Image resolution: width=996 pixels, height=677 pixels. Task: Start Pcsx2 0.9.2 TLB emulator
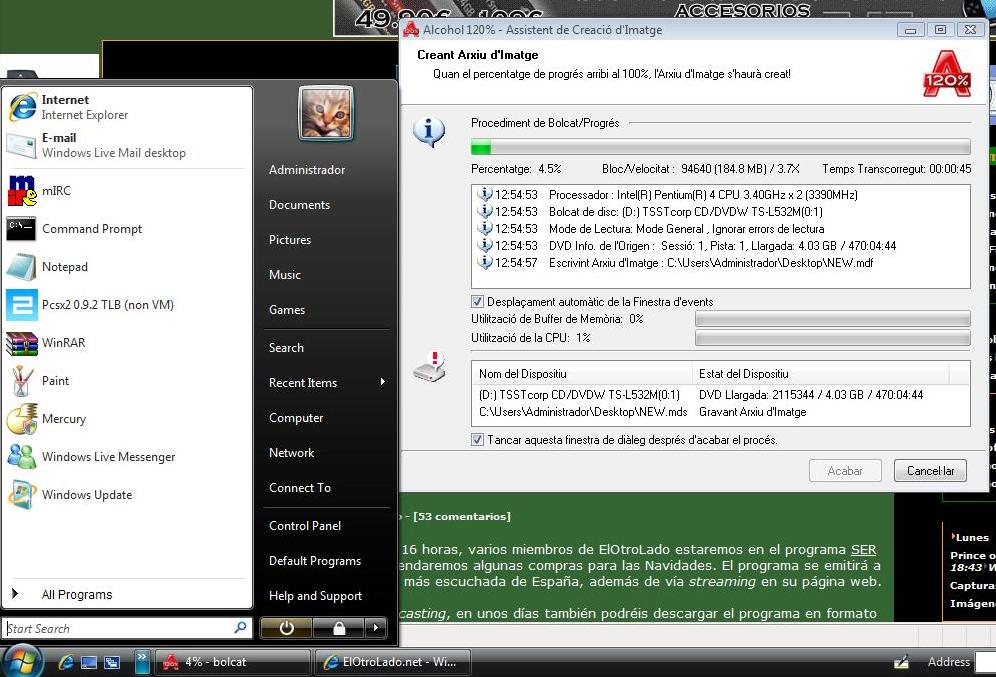coord(127,305)
